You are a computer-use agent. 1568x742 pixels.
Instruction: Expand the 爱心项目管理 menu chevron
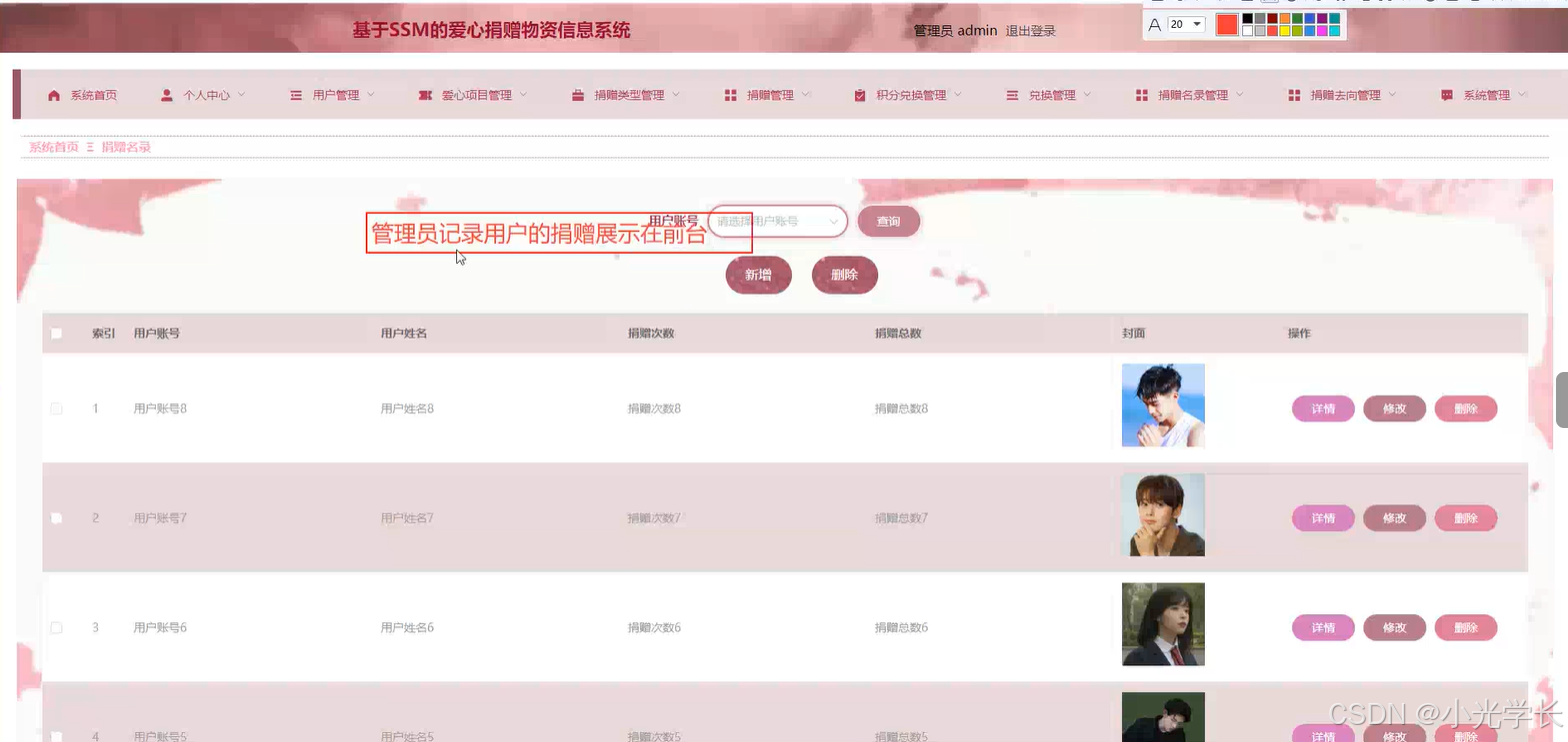[x=522, y=95]
